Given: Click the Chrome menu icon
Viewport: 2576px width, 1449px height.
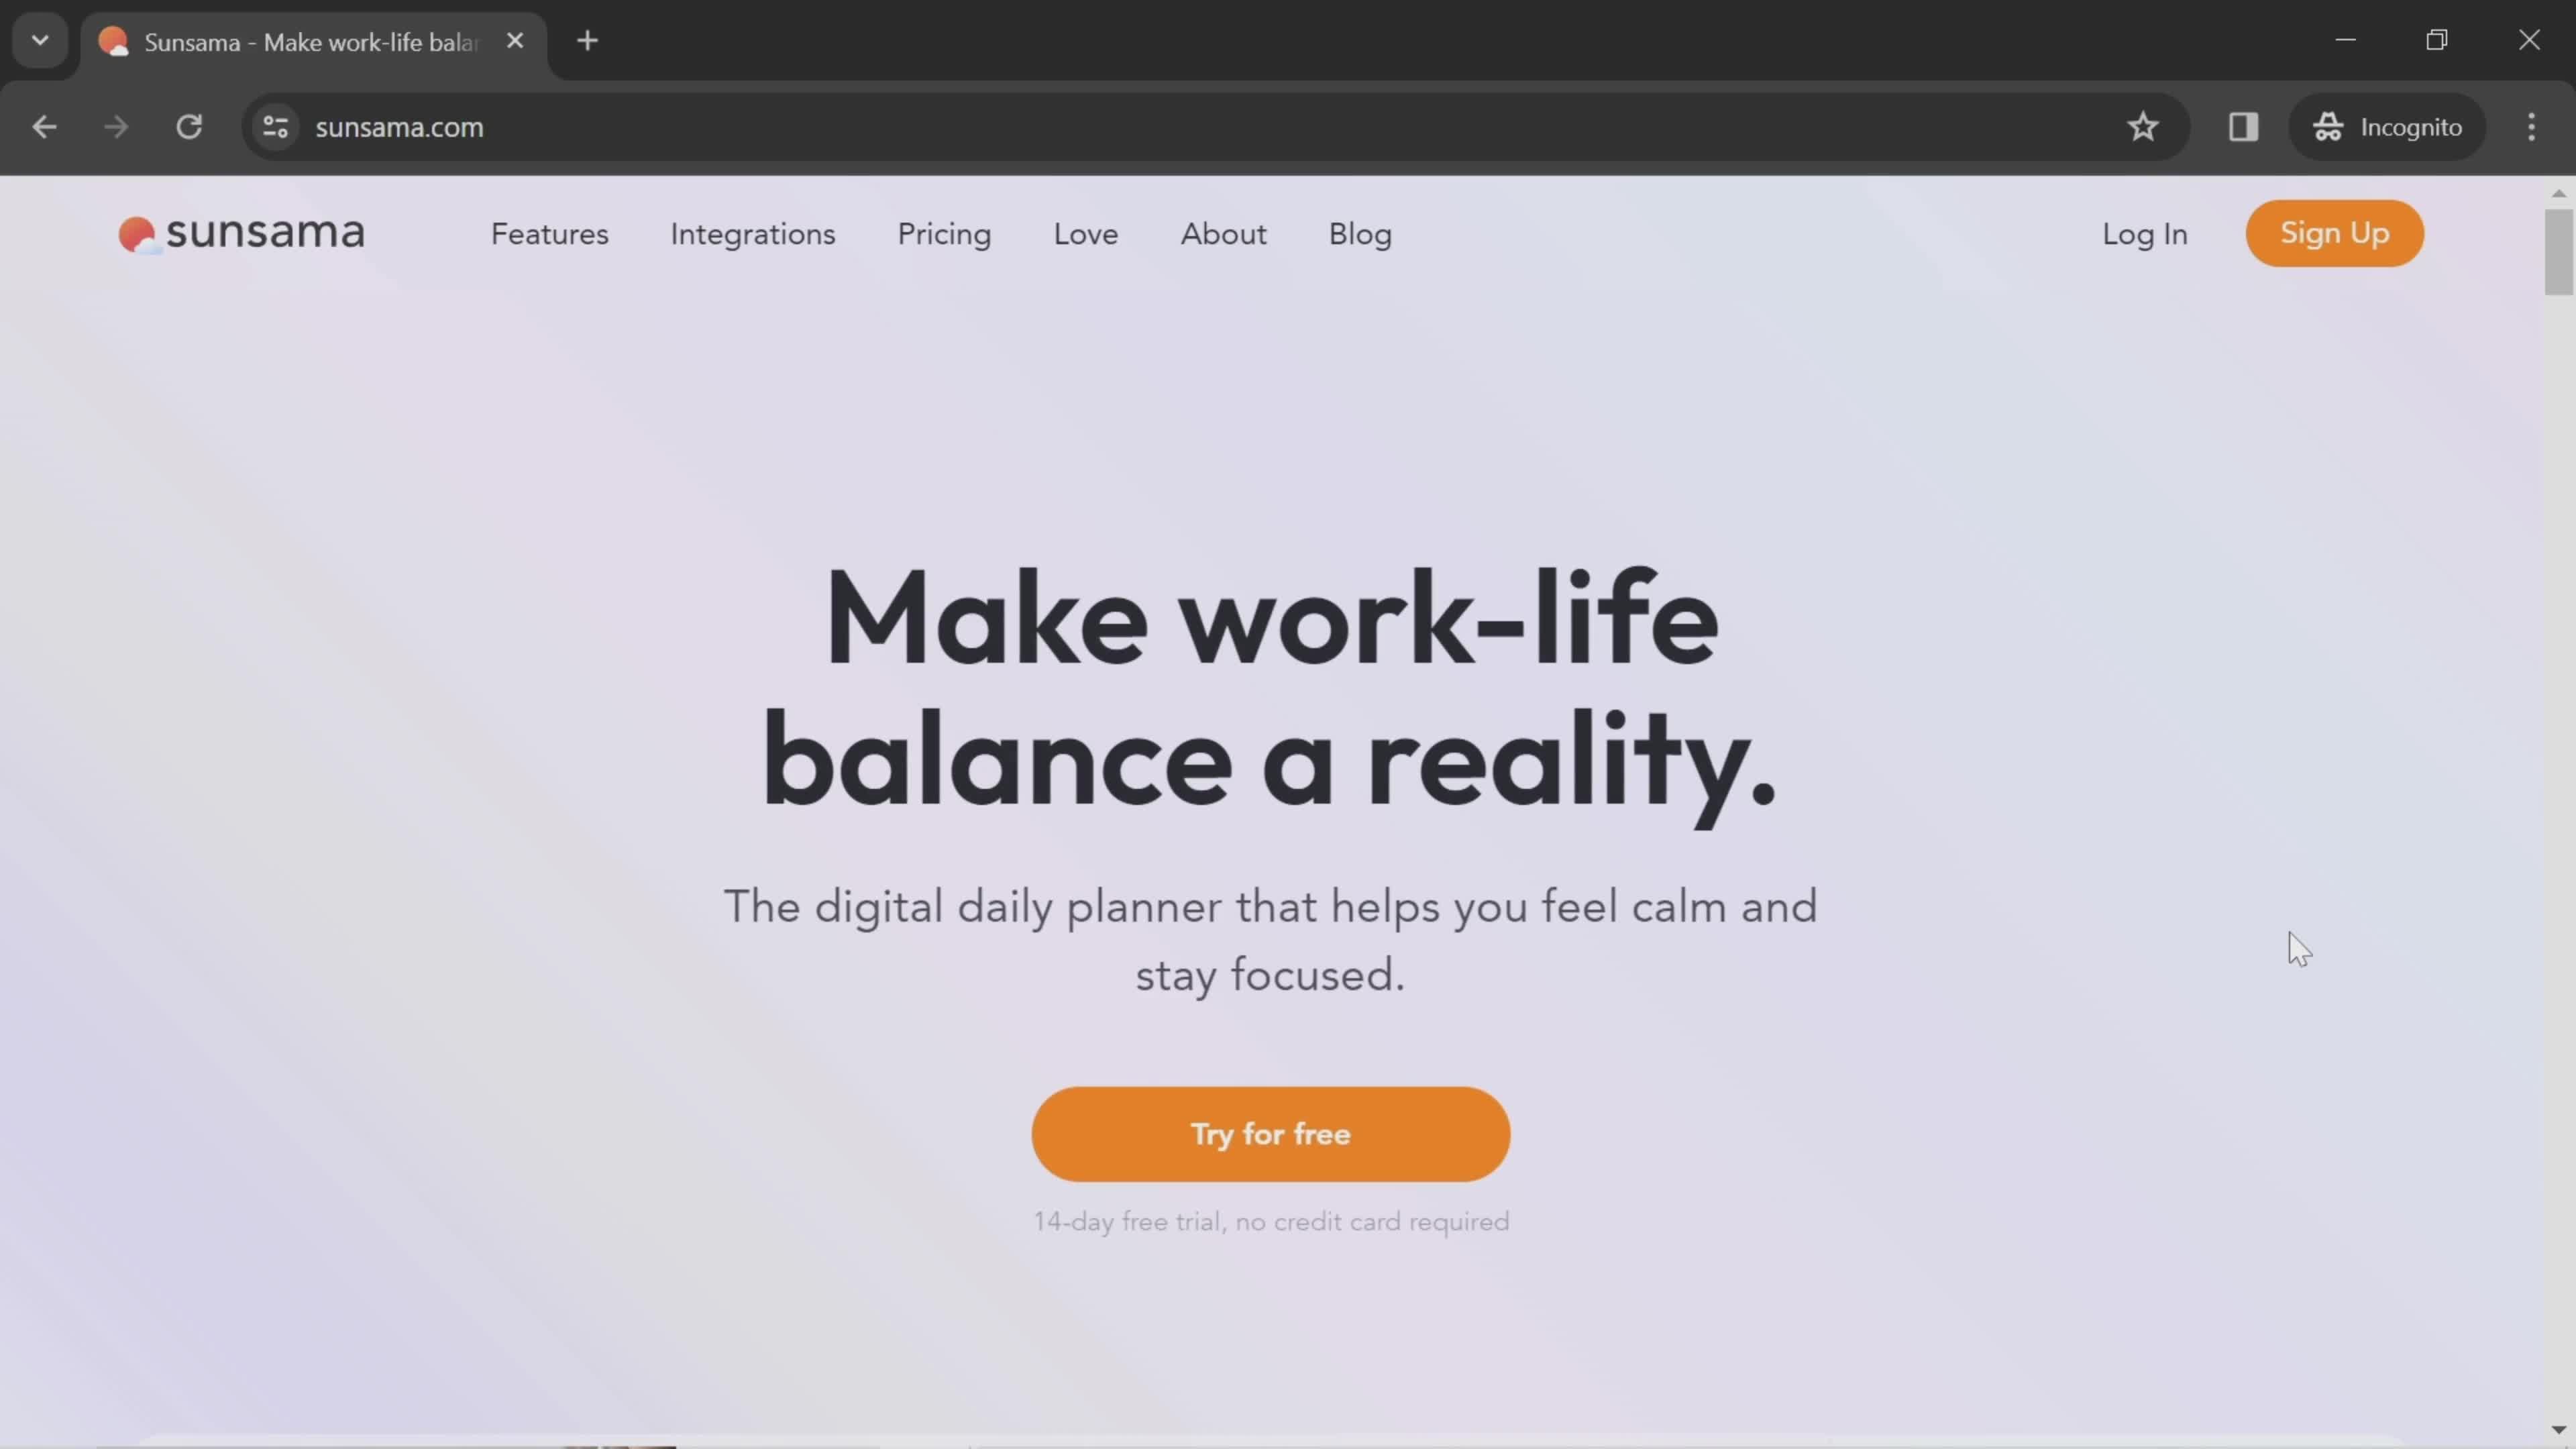Looking at the screenshot, I should [x=2532, y=125].
